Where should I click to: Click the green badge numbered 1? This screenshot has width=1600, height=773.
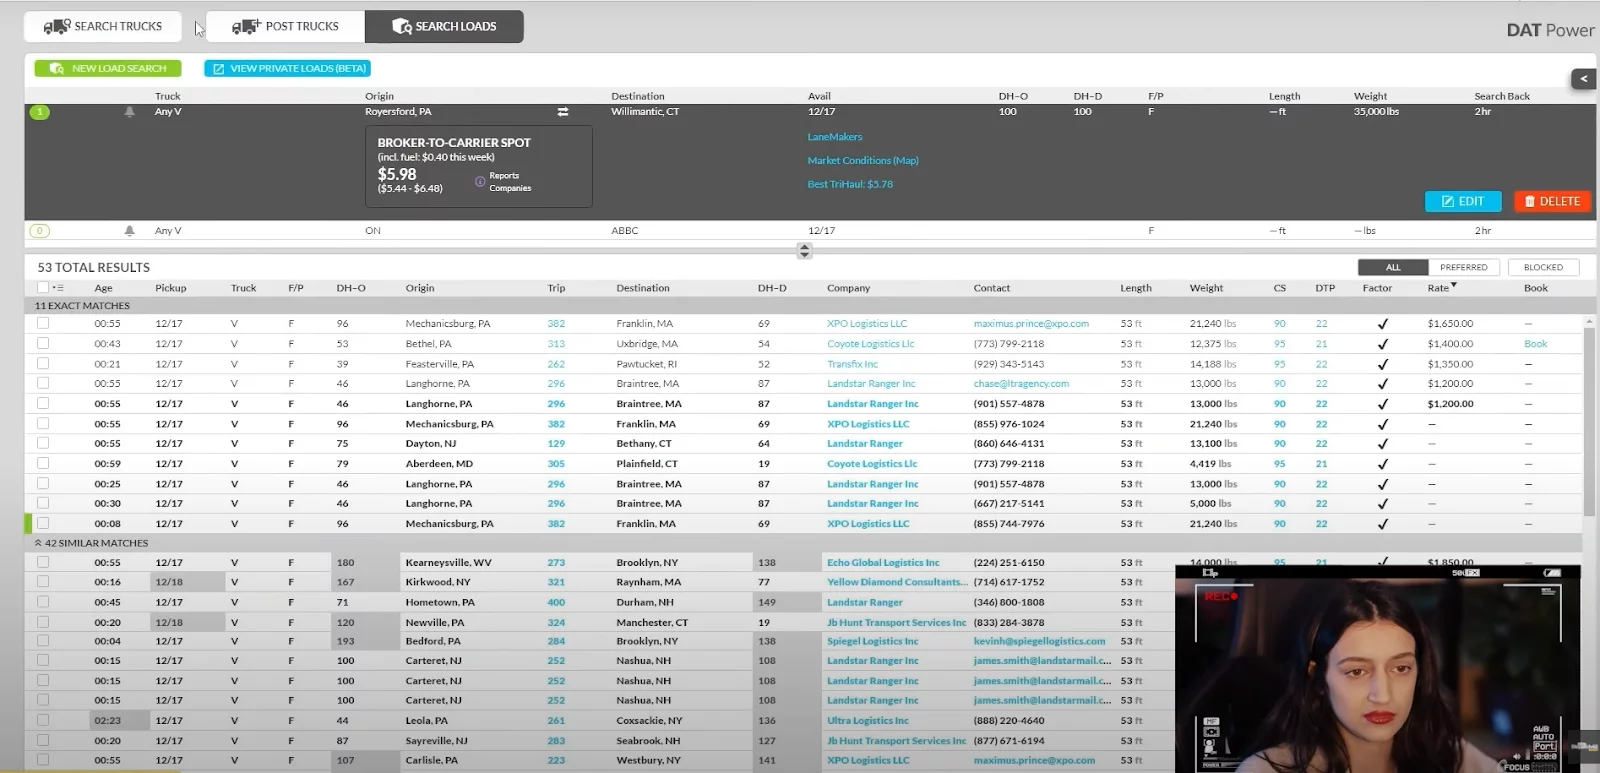[x=40, y=112]
